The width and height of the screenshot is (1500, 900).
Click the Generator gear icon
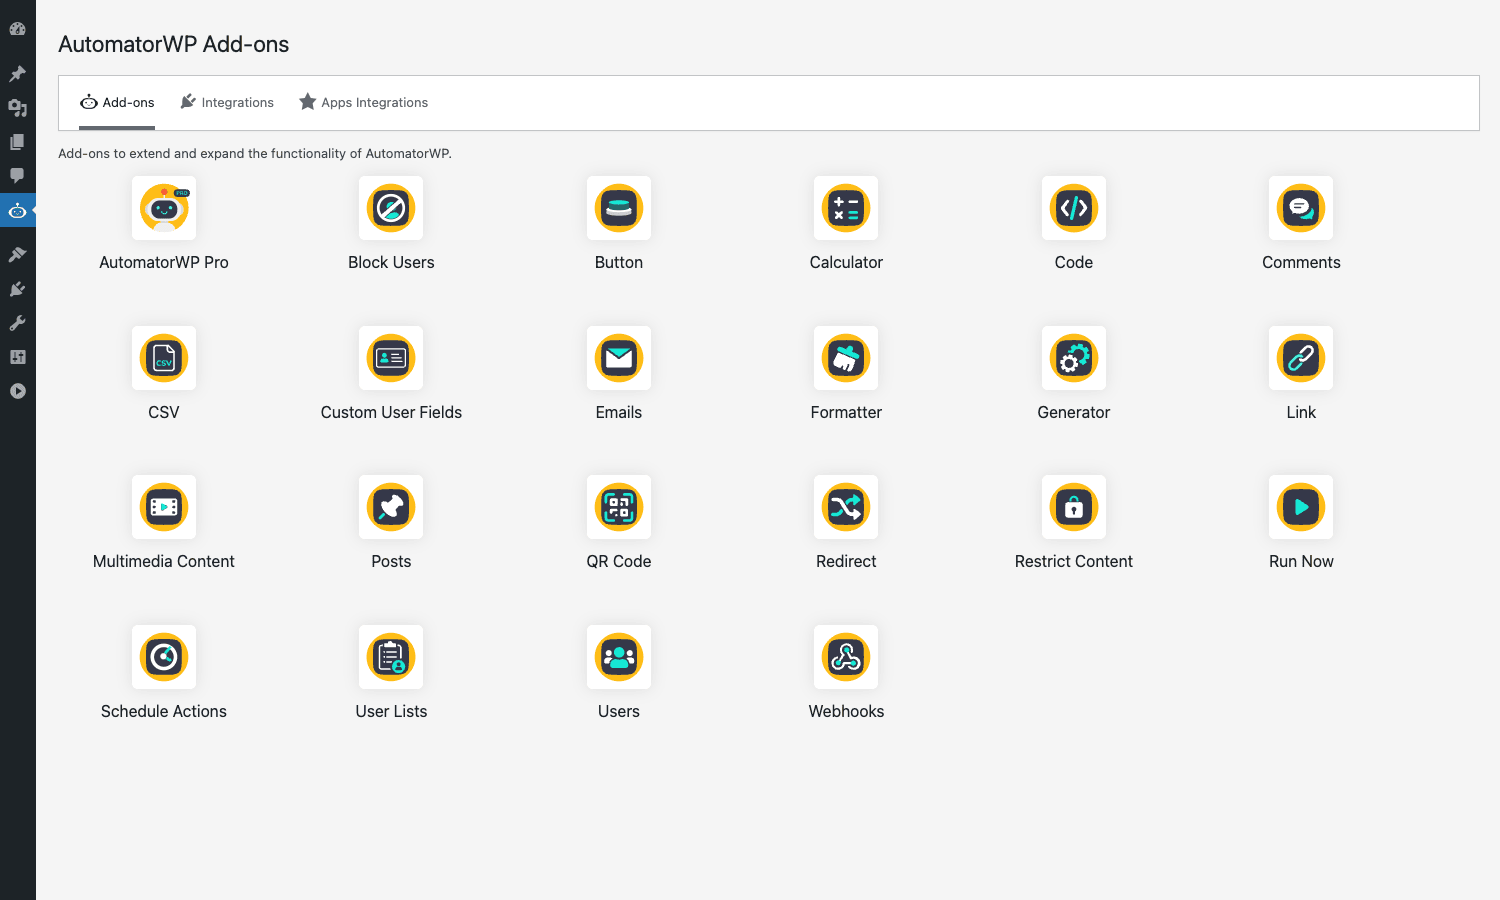pos(1074,358)
